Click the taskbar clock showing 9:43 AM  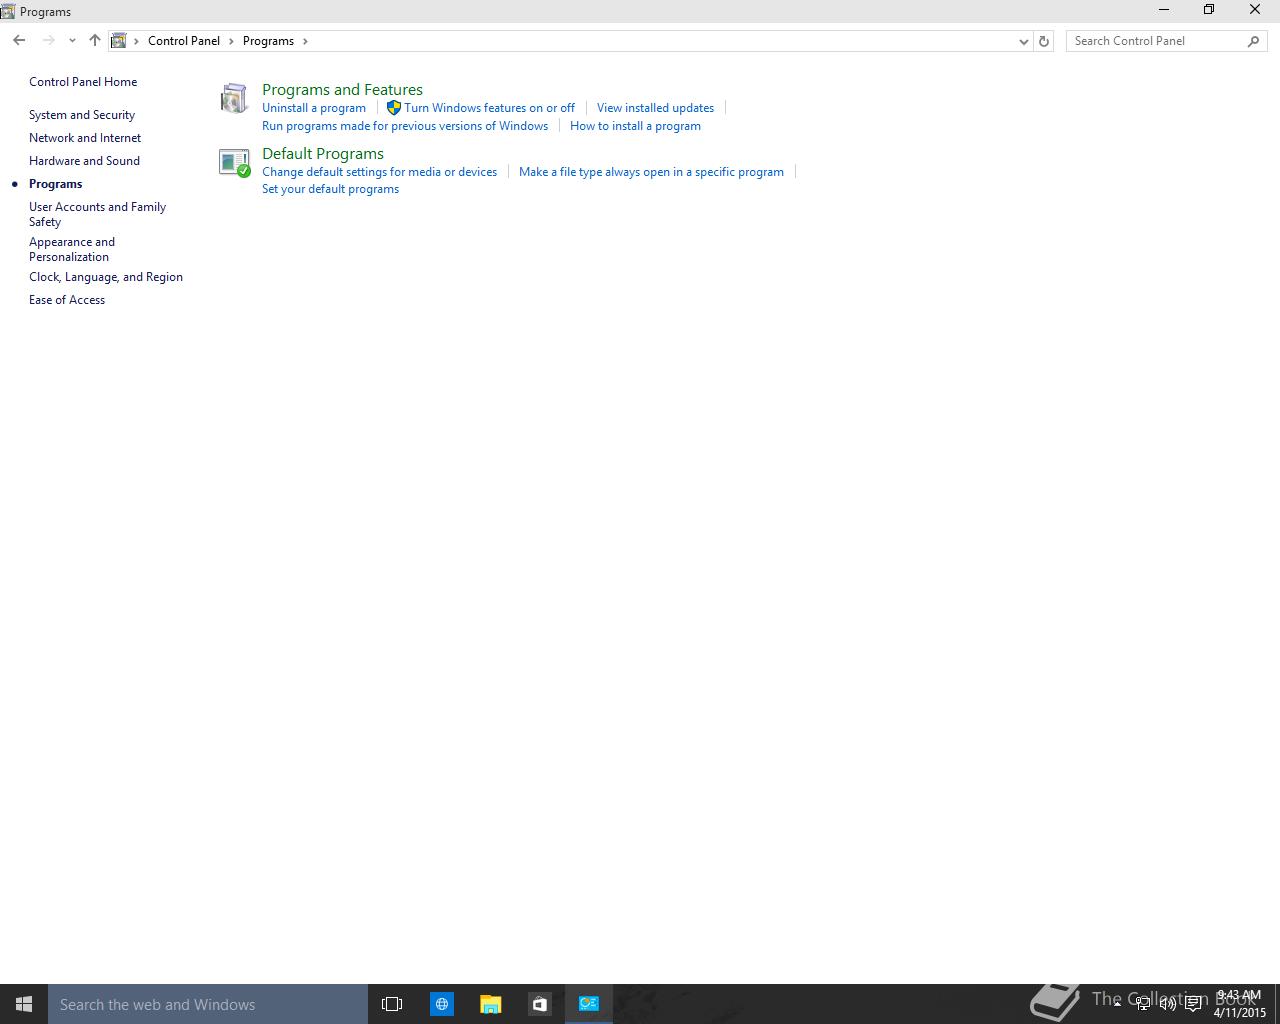pyautogui.click(x=1239, y=1004)
